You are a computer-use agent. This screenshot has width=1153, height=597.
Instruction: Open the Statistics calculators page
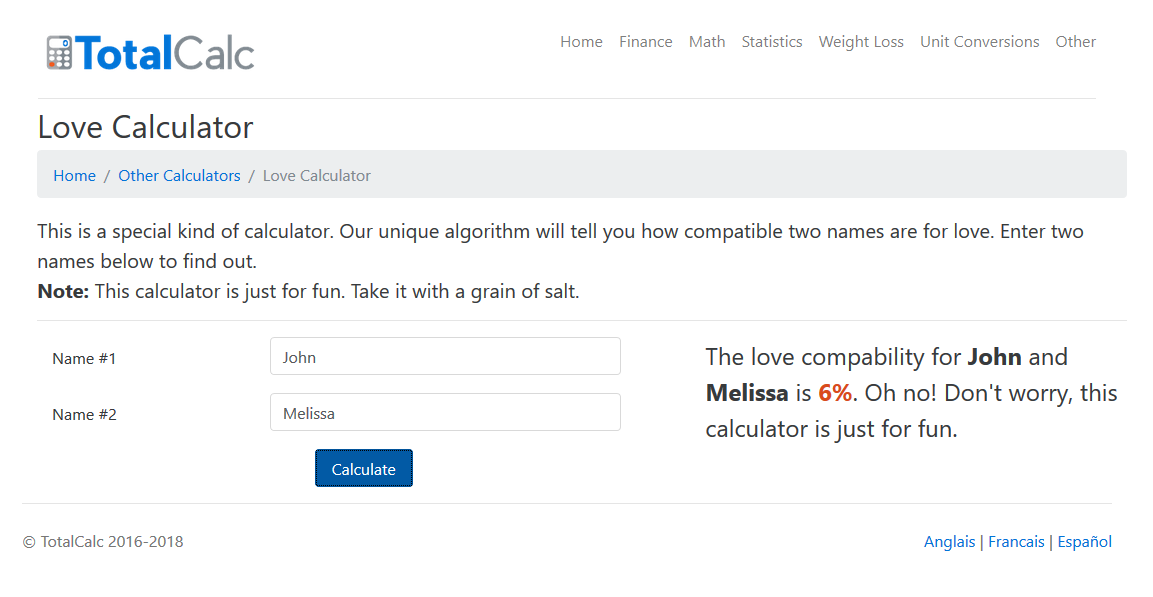[x=771, y=41]
